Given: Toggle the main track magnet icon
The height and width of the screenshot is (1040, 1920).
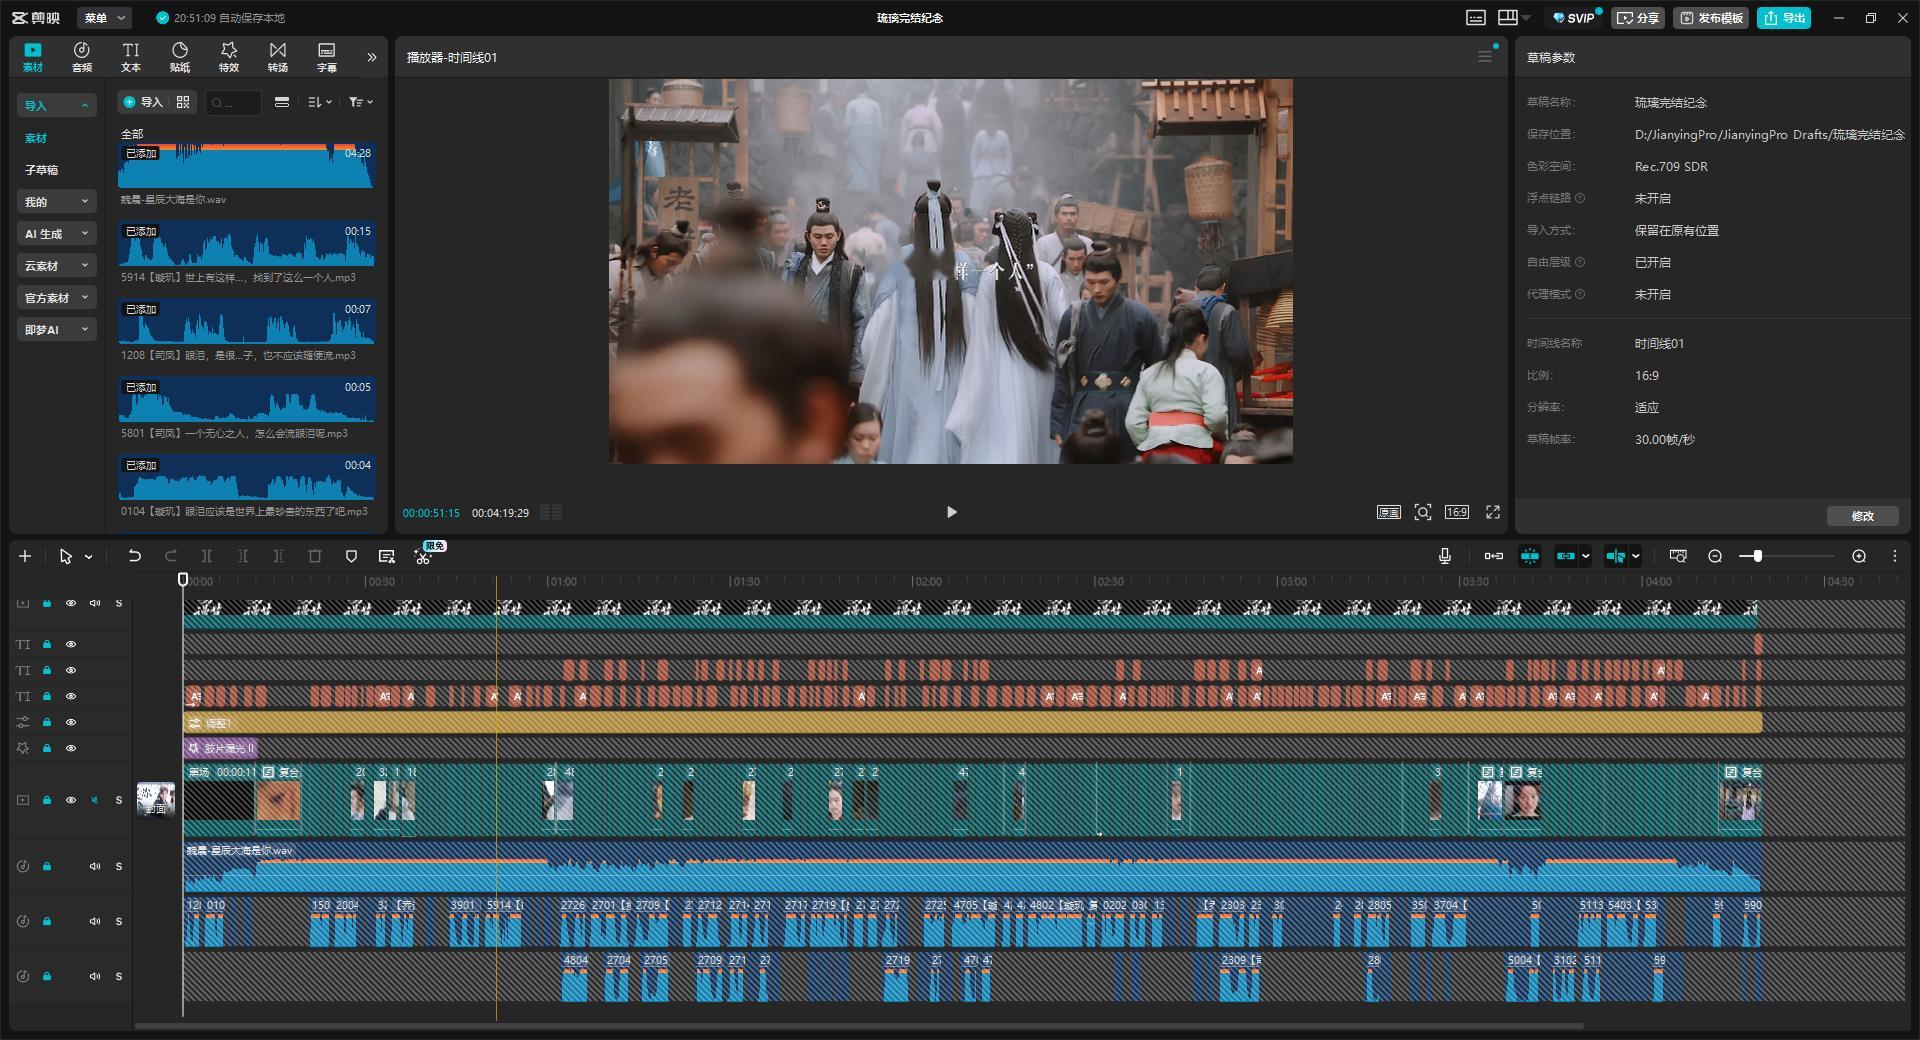Looking at the screenshot, I should [1494, 556].
